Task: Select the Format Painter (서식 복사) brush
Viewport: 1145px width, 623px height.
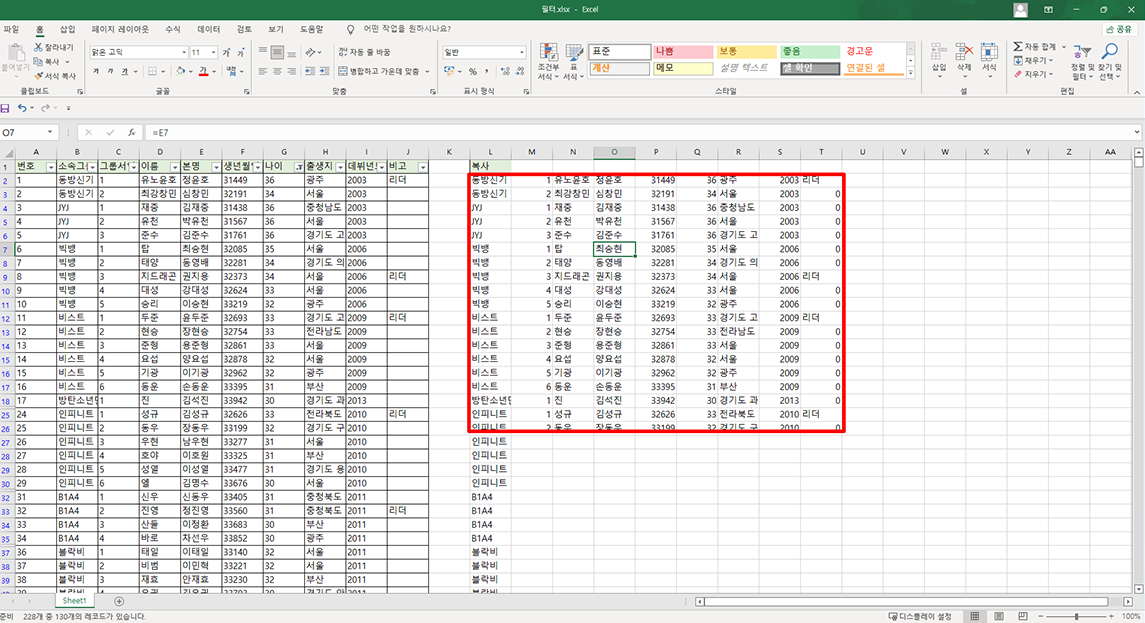Action: click(38, 75)
